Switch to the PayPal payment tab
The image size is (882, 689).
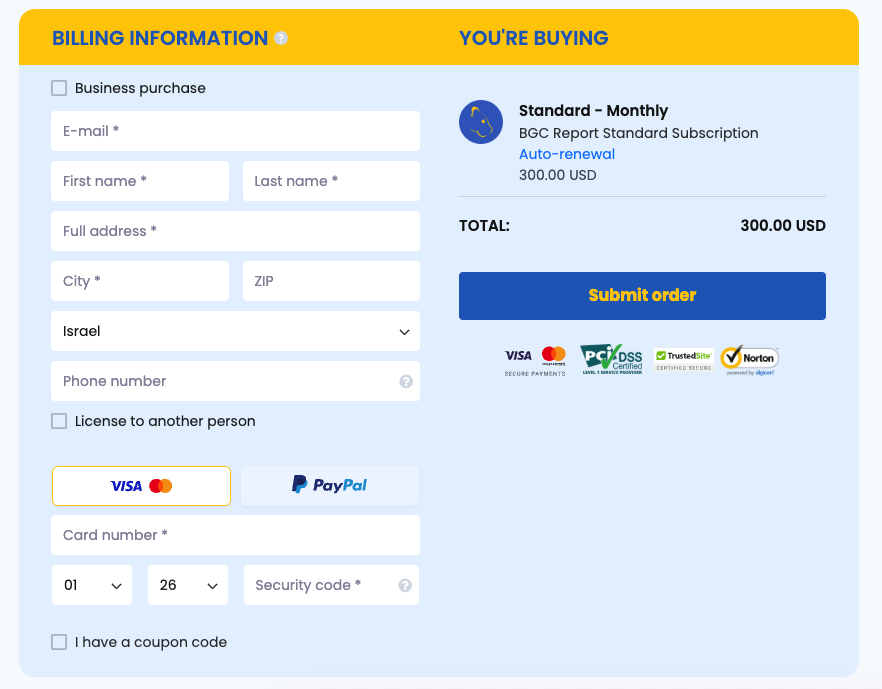330,486
